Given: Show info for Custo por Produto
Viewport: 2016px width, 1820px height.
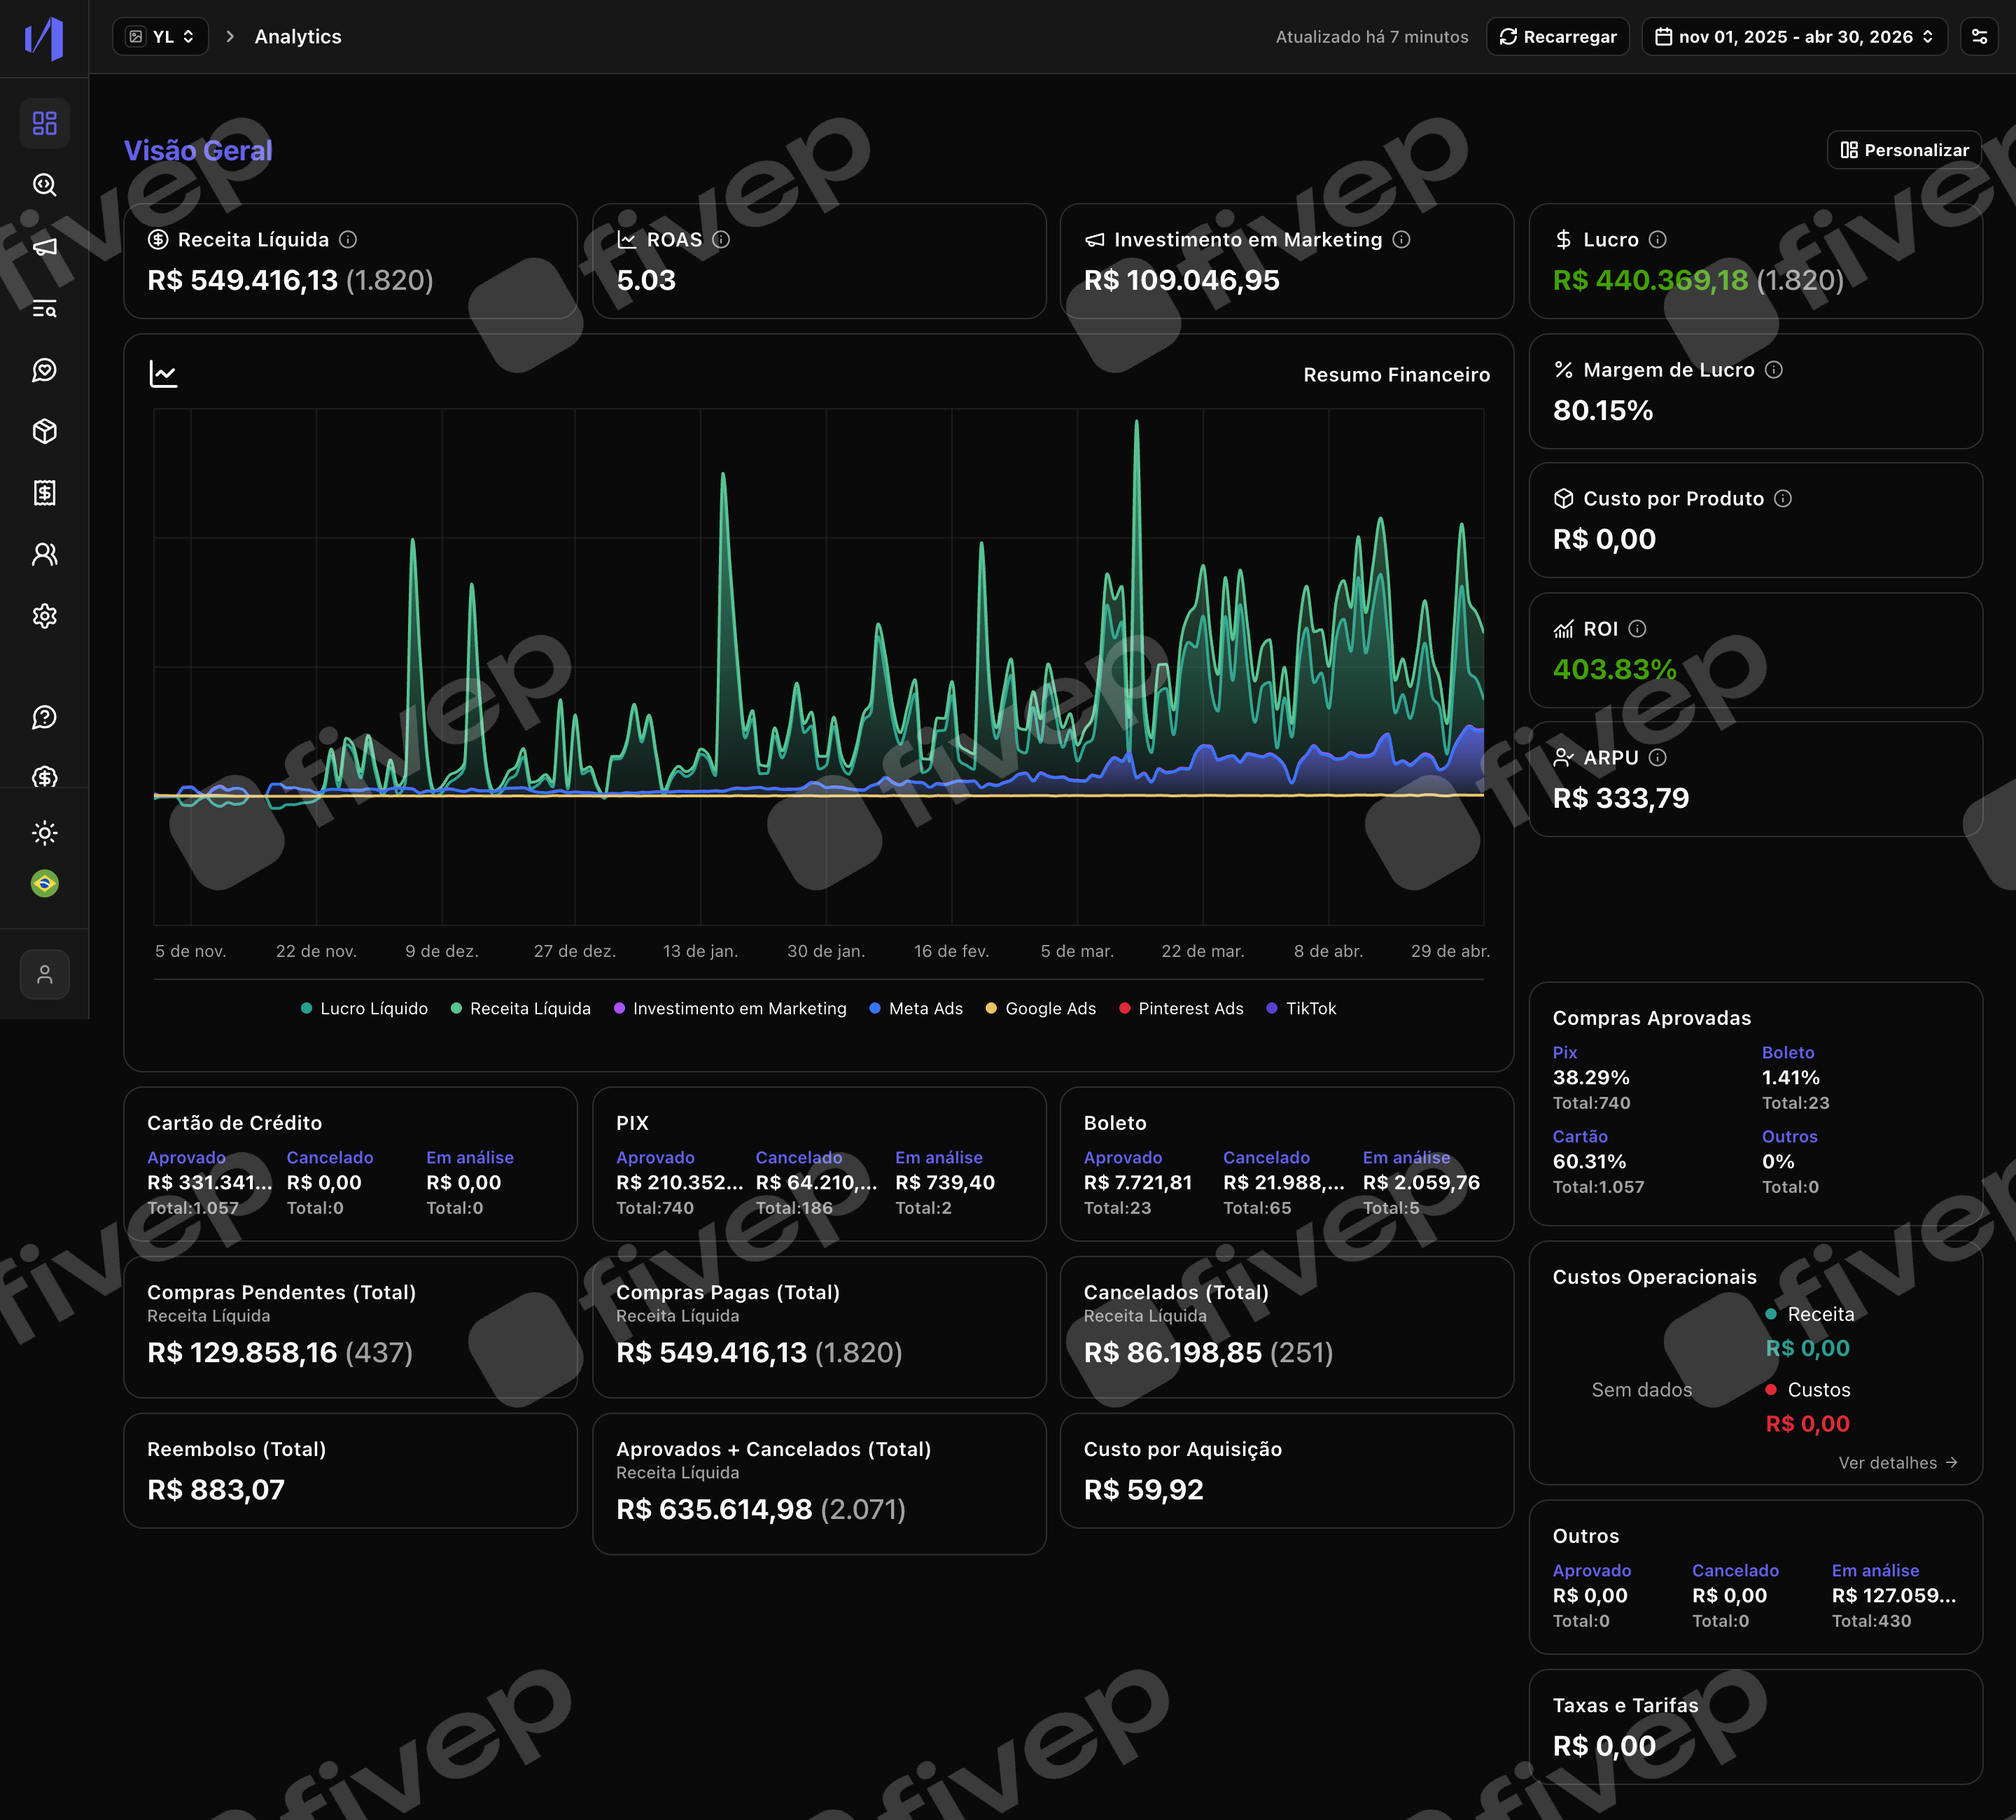Looking at the screenshot, I should tap(1782, 499).
